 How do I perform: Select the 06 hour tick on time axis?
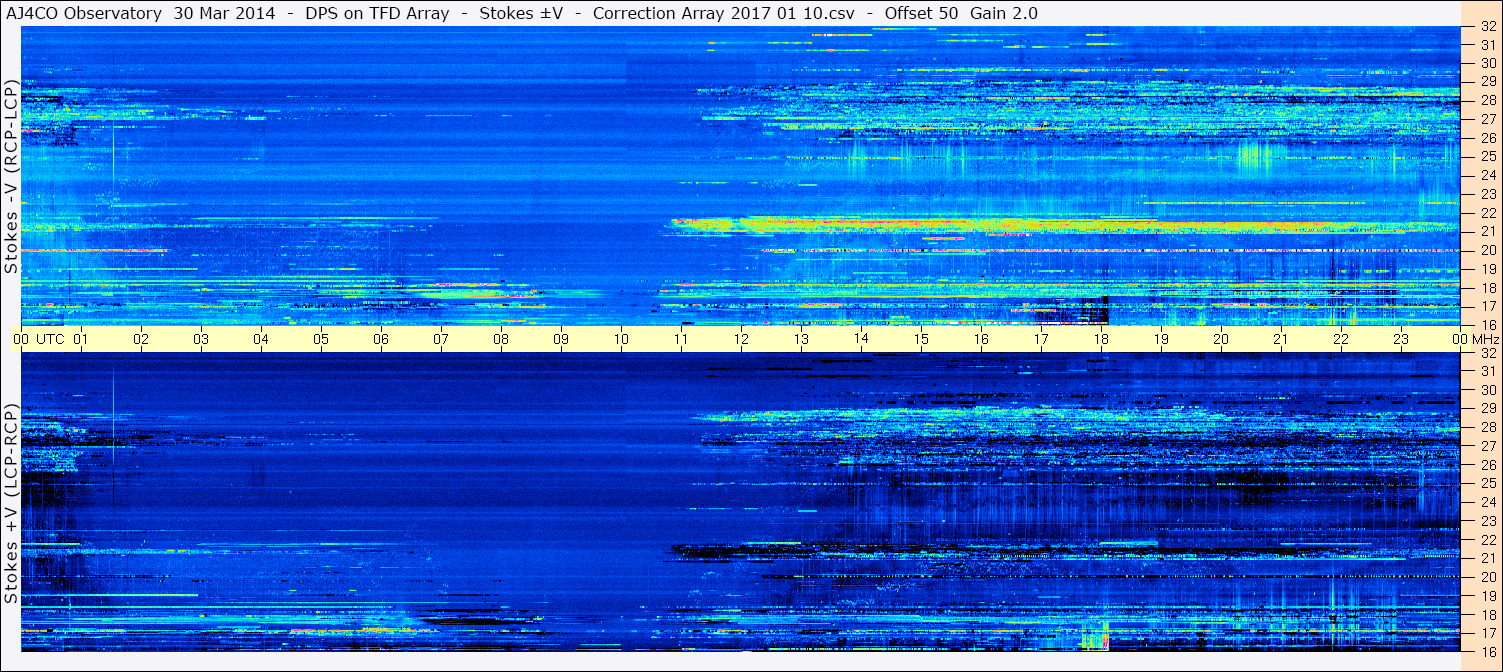coord(381,339)
